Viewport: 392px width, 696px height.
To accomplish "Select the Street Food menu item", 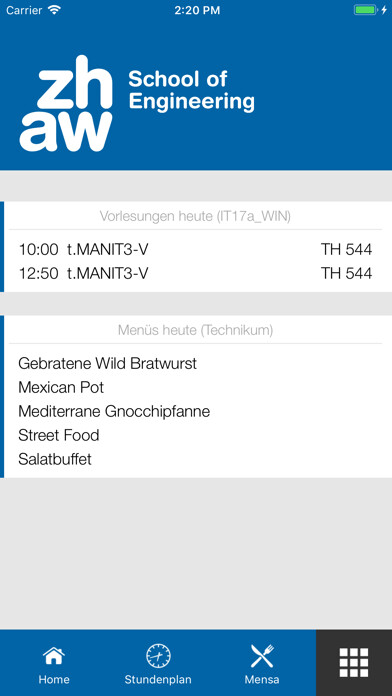I will pos(59,435).
